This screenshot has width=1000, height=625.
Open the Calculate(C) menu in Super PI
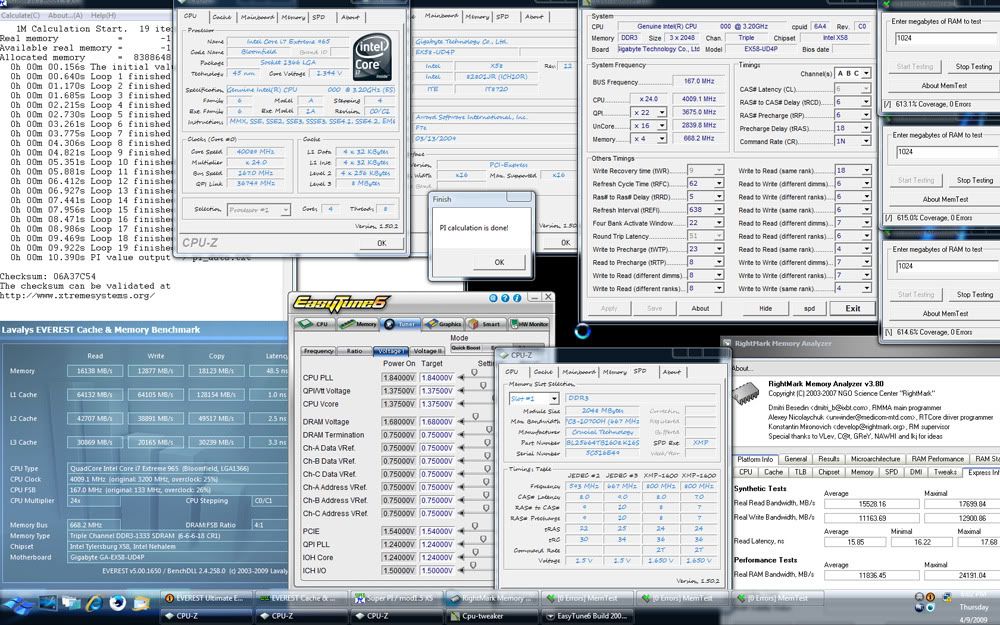pyautogui.click(x=20, y=15)
